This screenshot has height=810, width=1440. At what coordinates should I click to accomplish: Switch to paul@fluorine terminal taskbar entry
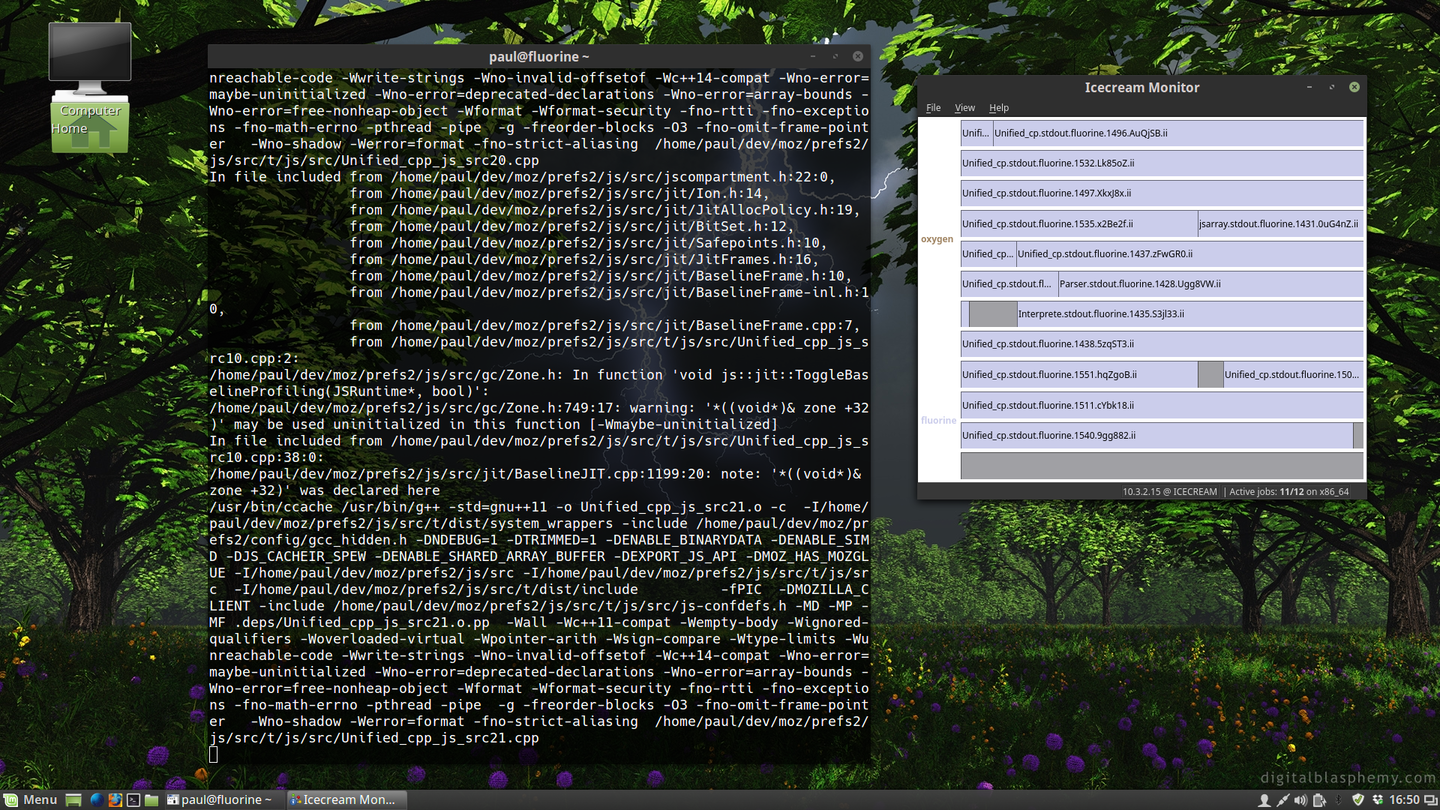(222, 800)
